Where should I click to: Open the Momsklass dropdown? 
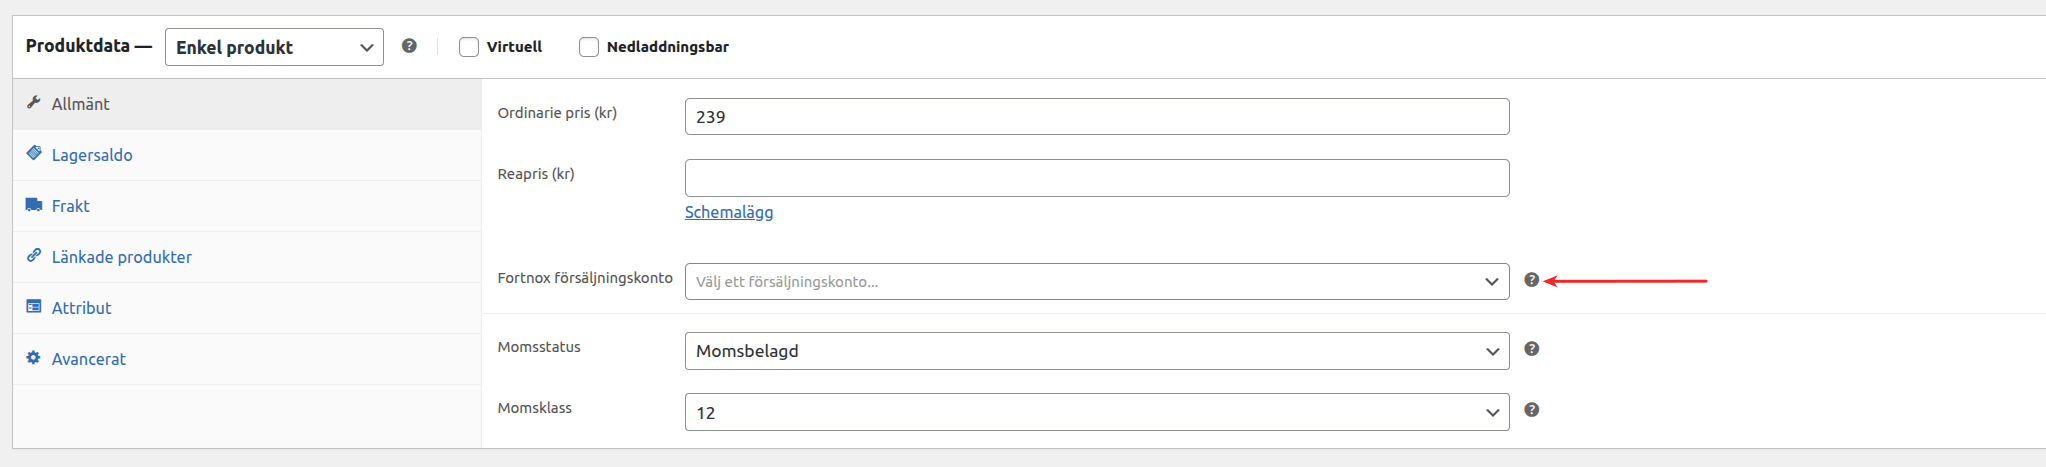[1096, 412]
